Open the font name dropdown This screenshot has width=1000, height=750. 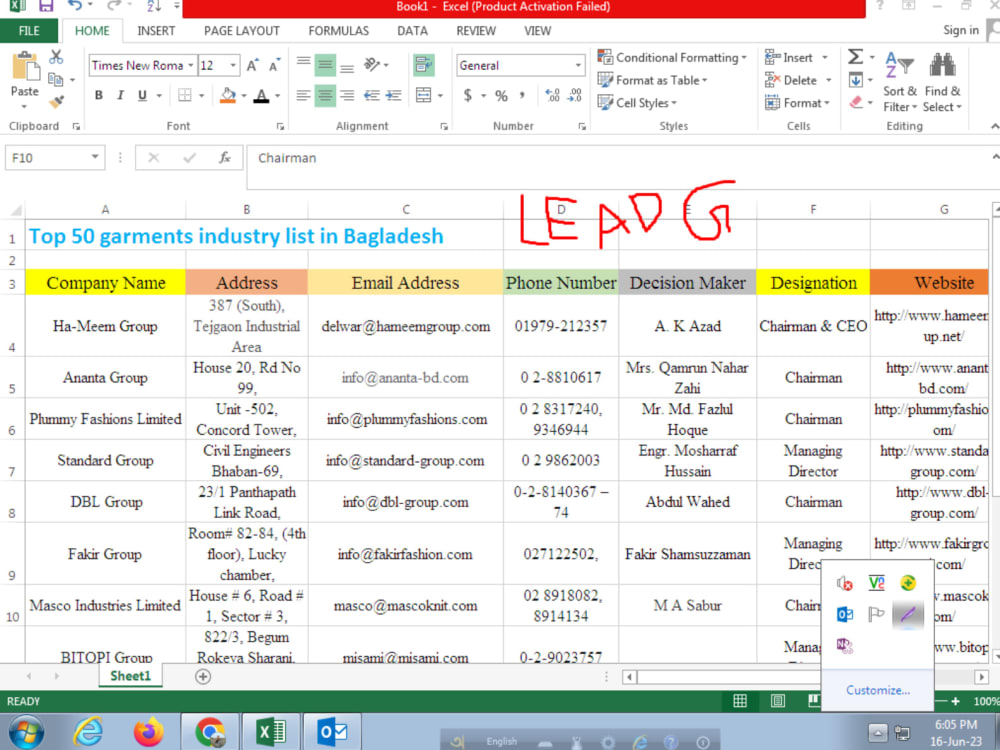pyautogui.click(x=191, y=65)
